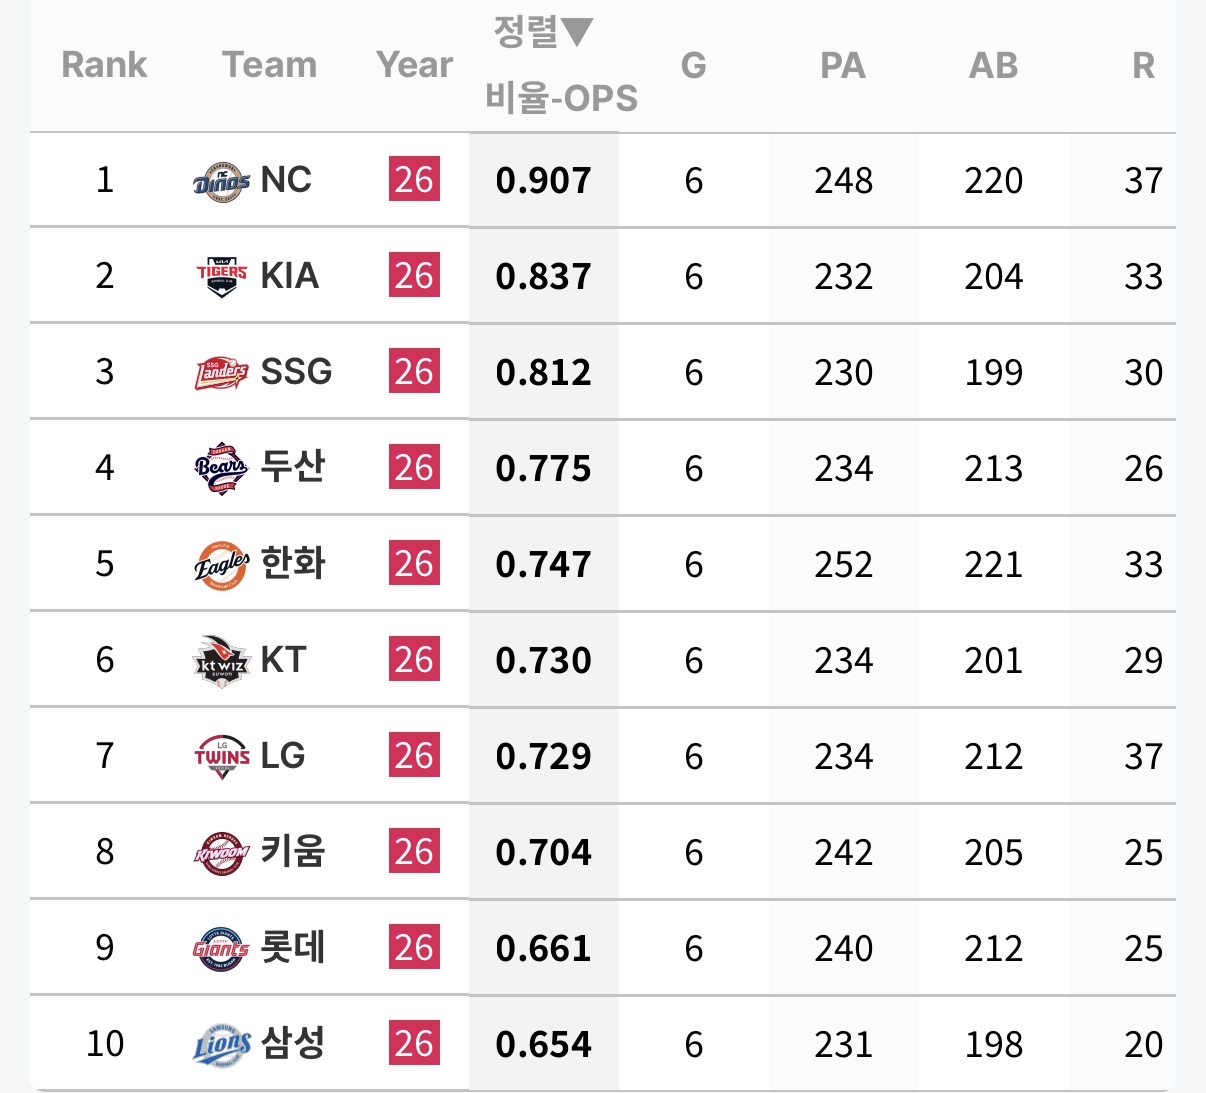Click the KT Wiz team logo
This screenshot has width=1206, height=1093.
pyautogui.click(x=221, y=660)
